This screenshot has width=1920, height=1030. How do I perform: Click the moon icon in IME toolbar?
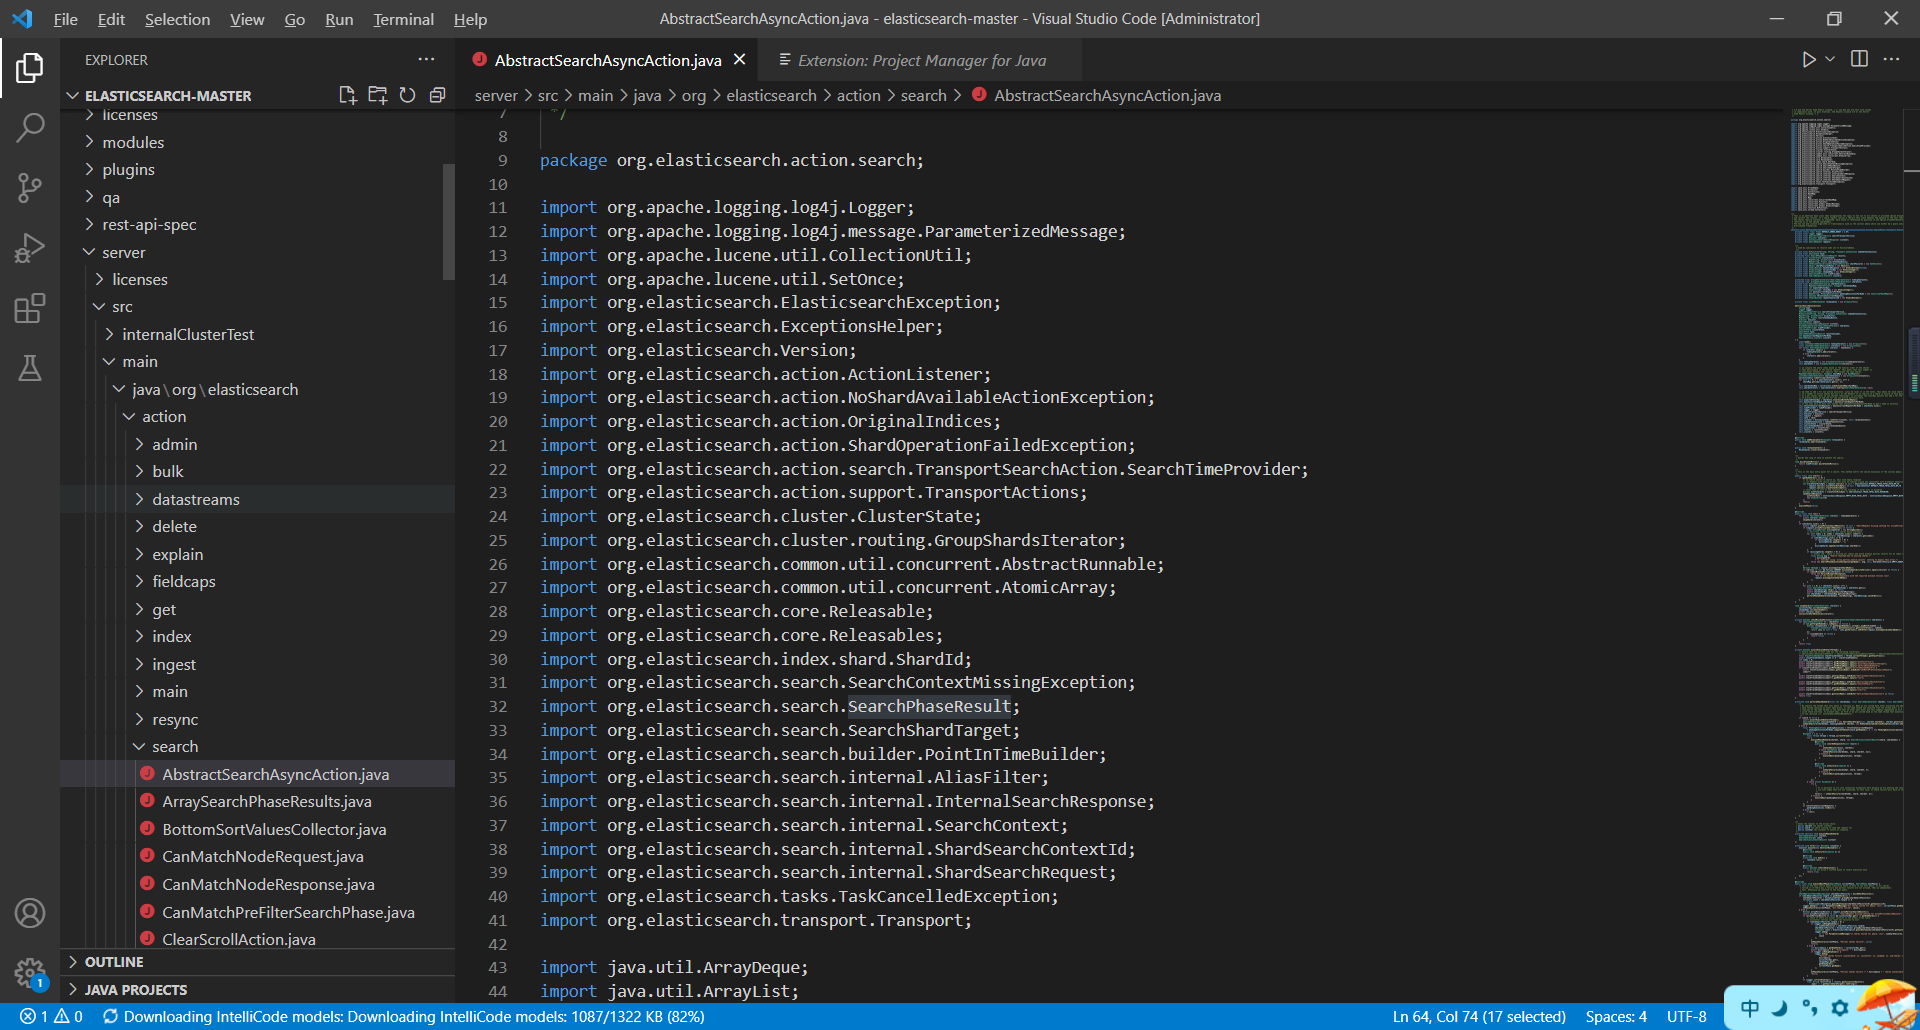(x=1779, y=1008)
